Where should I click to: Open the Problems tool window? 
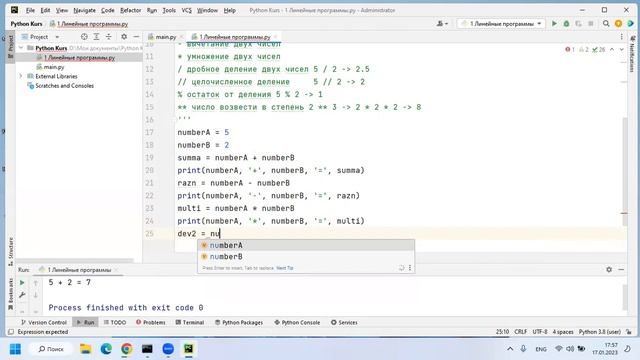point(151,322)
